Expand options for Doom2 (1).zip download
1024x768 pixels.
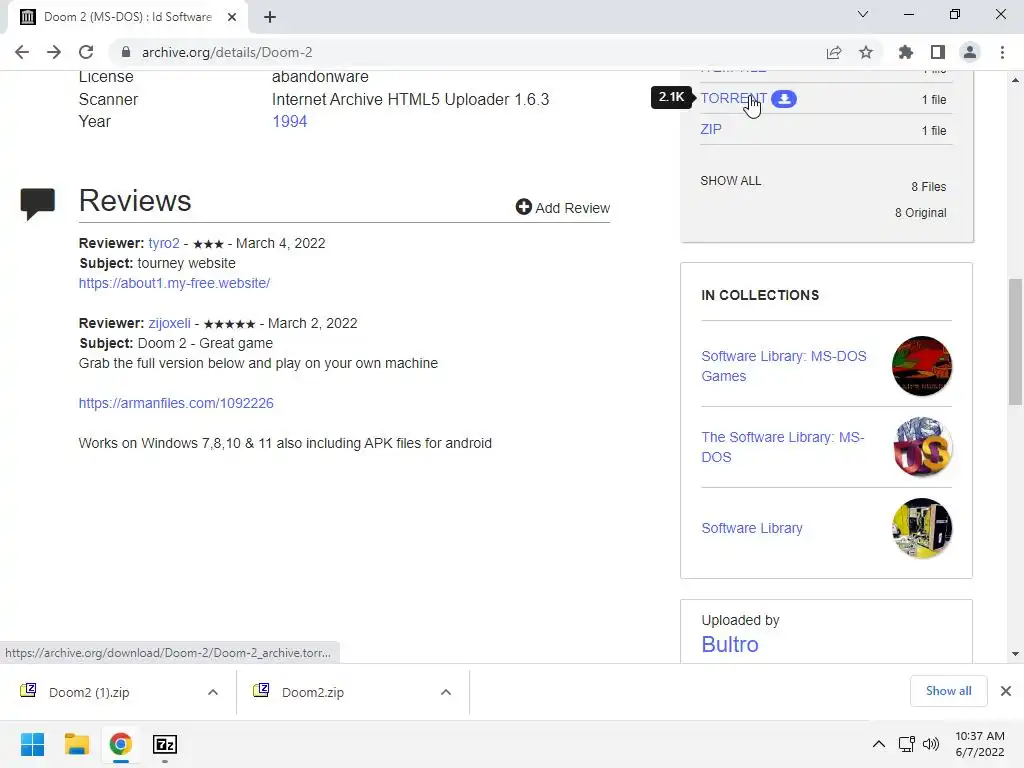tap(213, 692)
